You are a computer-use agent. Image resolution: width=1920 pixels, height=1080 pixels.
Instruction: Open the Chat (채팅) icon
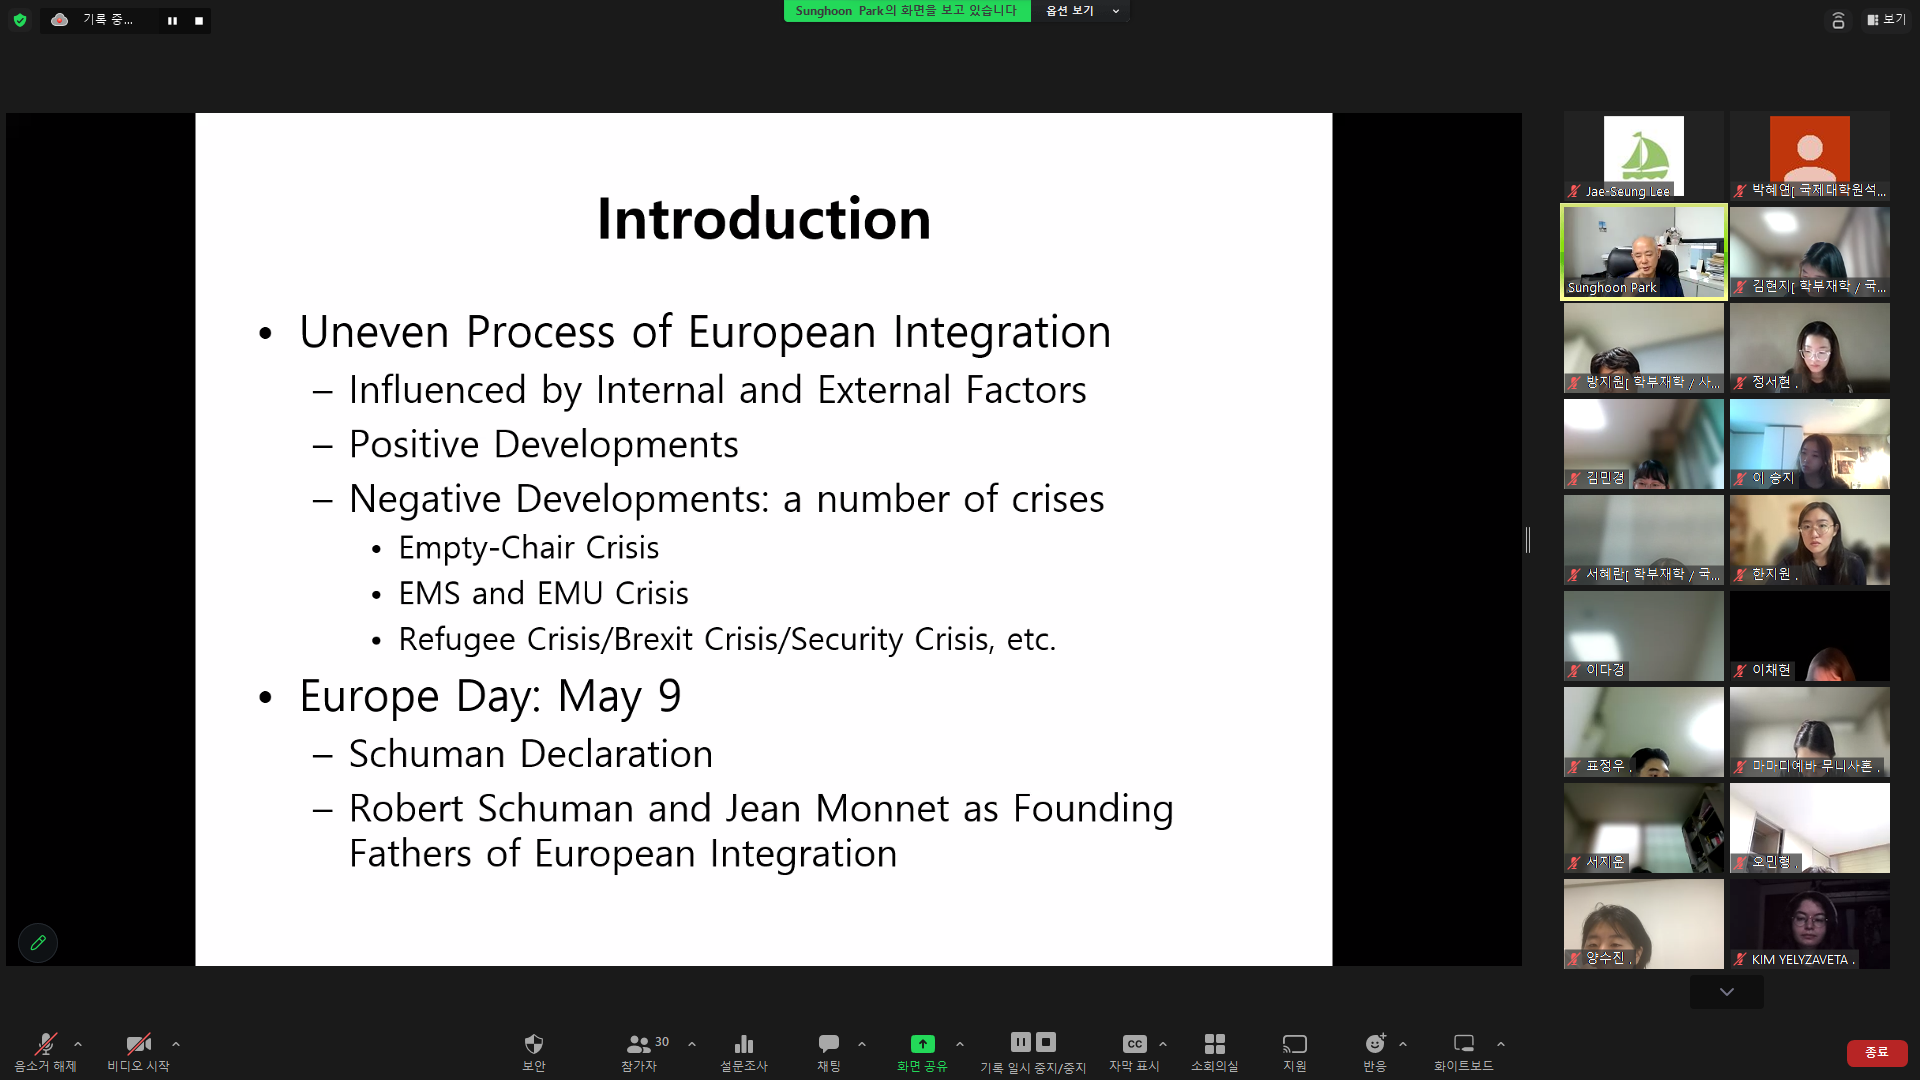pos(828,1045)
